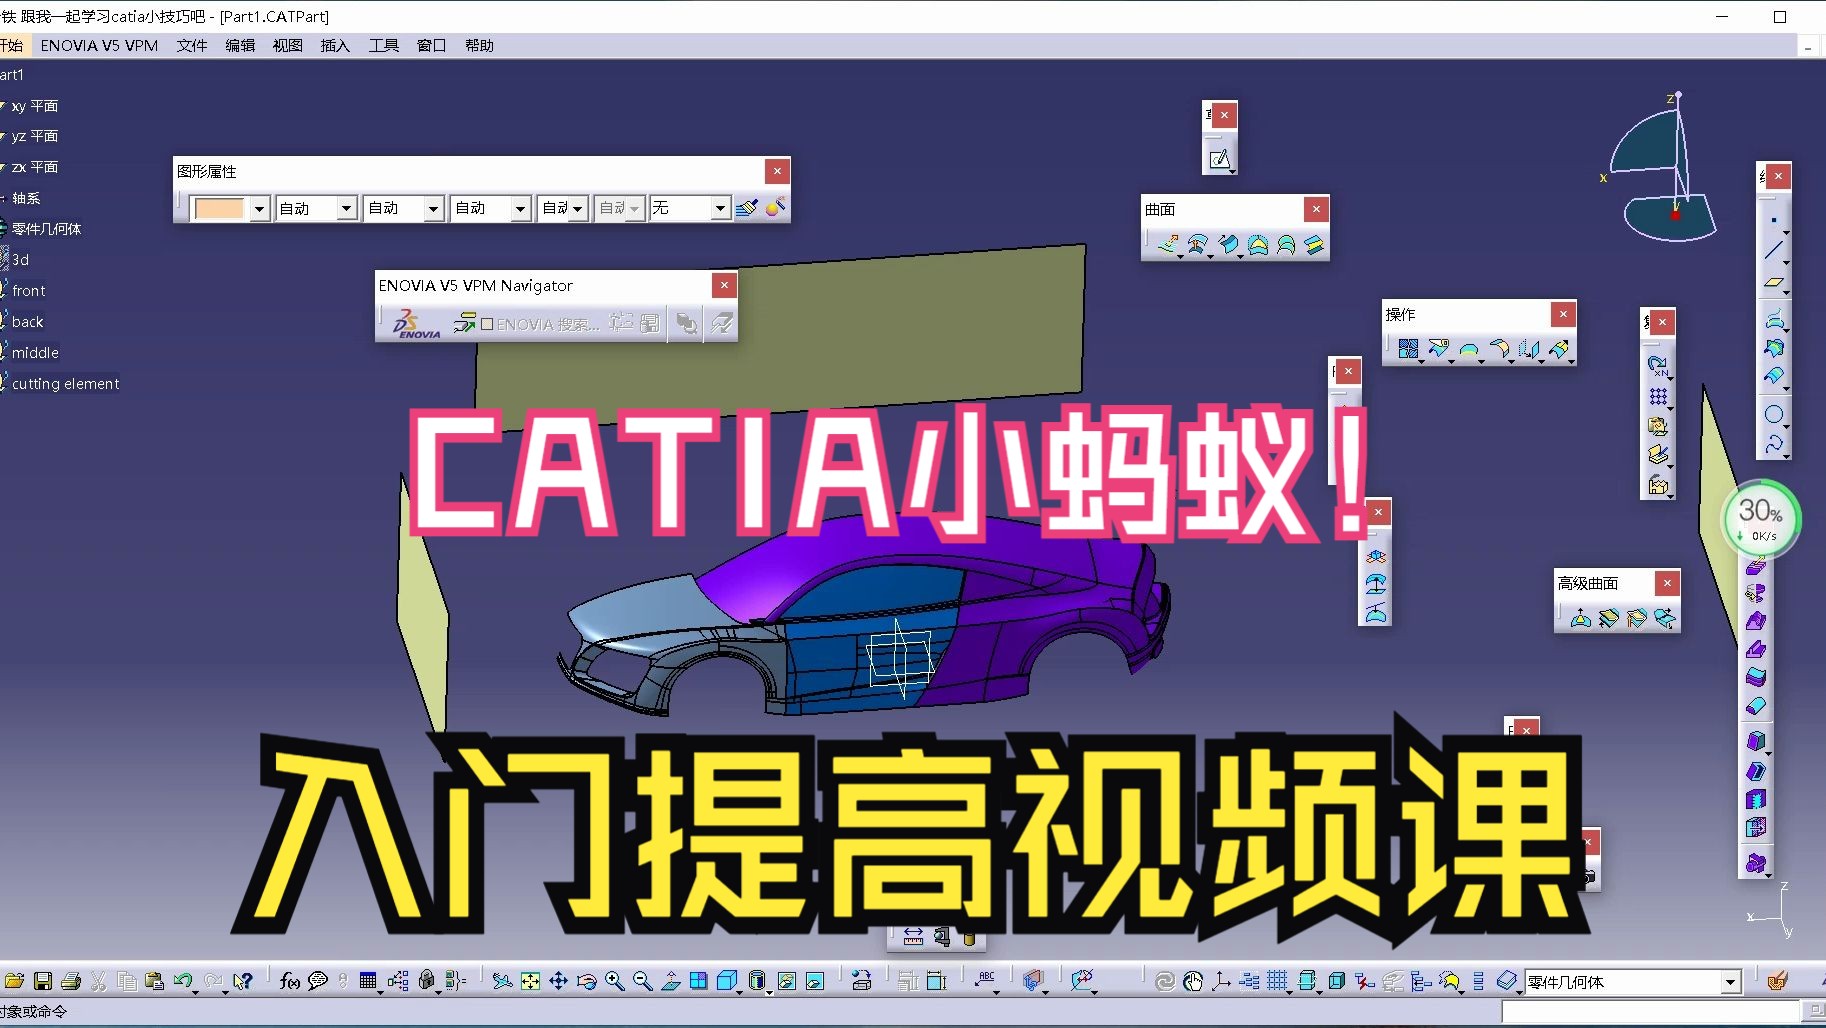Close the 高级曲面 toolbar
Viewport: 1826px width, 1028px height.
1667,583
